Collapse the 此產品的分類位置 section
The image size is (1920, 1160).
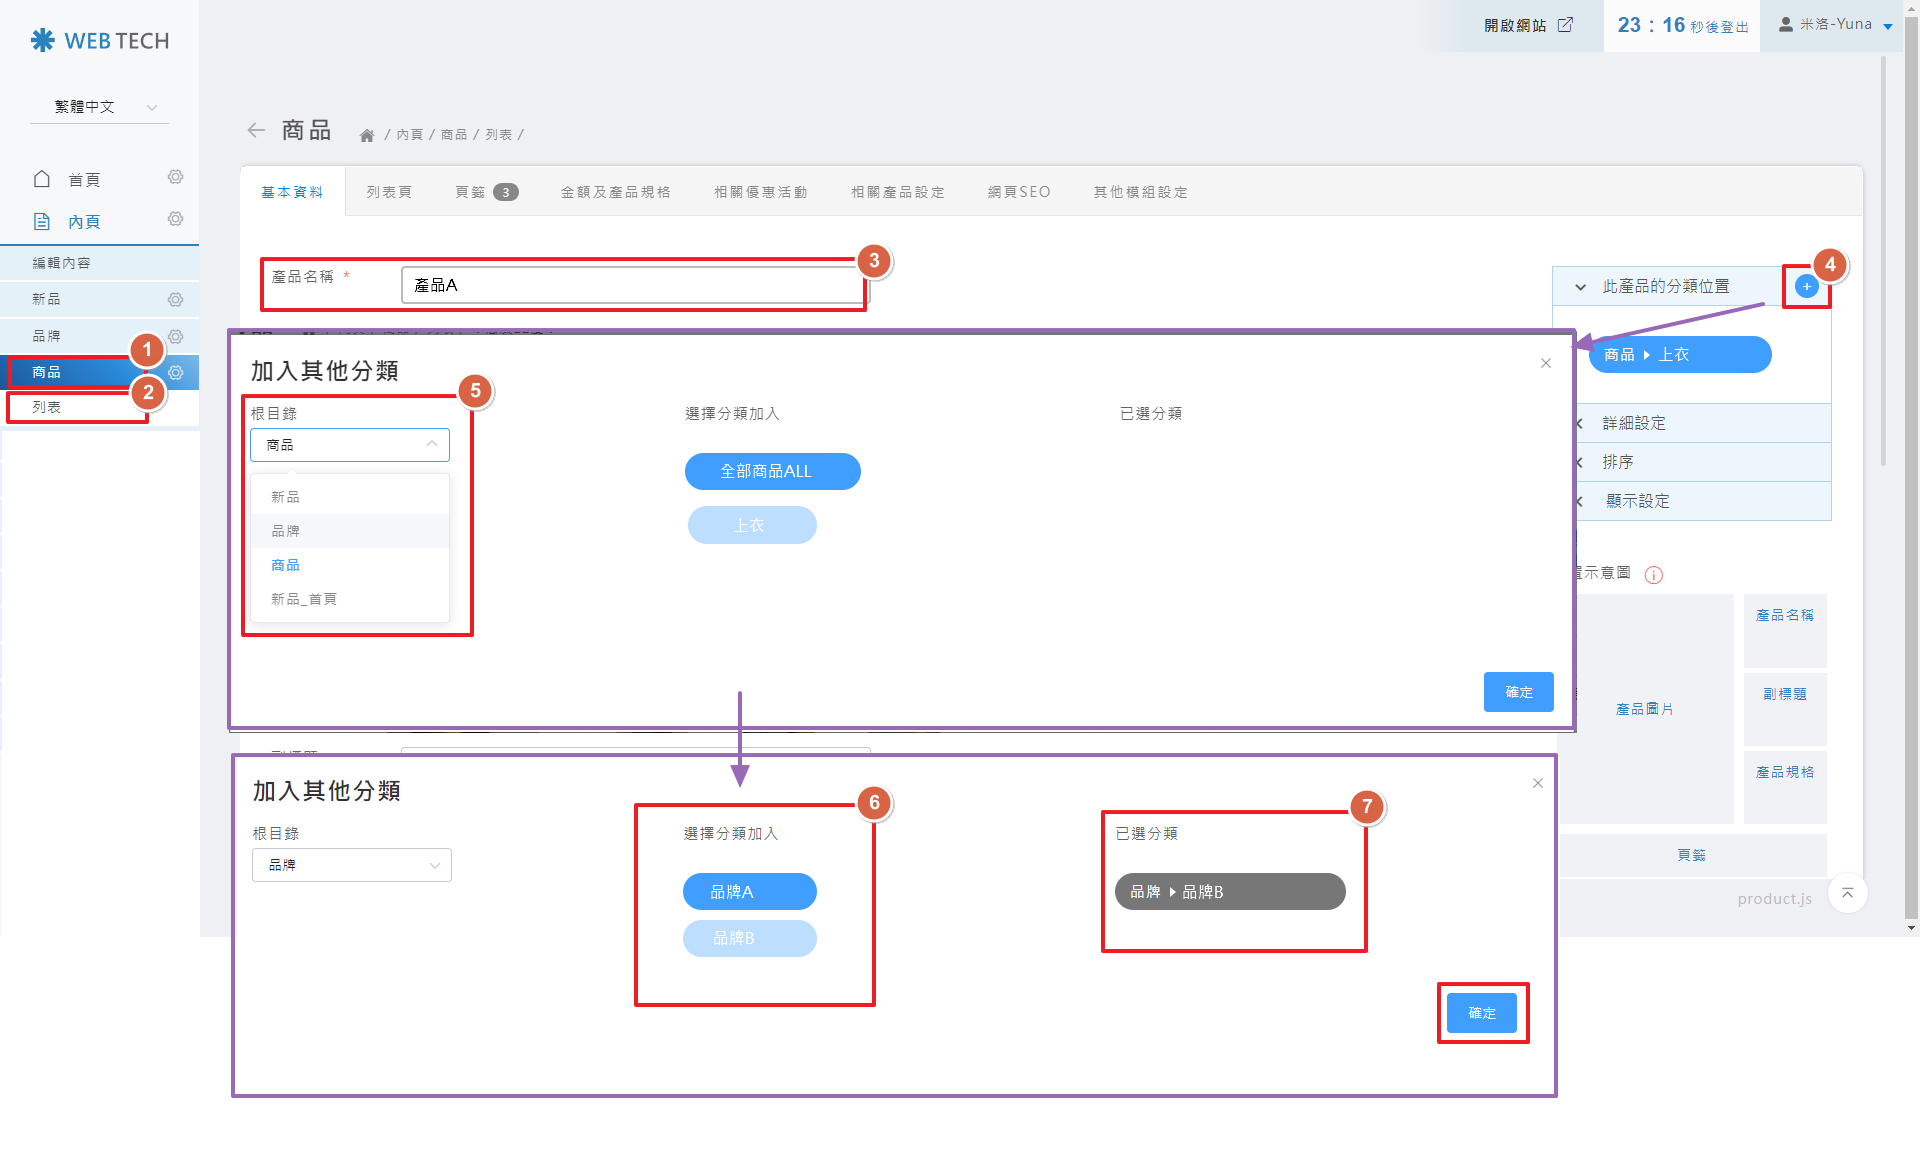click(x=1580, y=287)
